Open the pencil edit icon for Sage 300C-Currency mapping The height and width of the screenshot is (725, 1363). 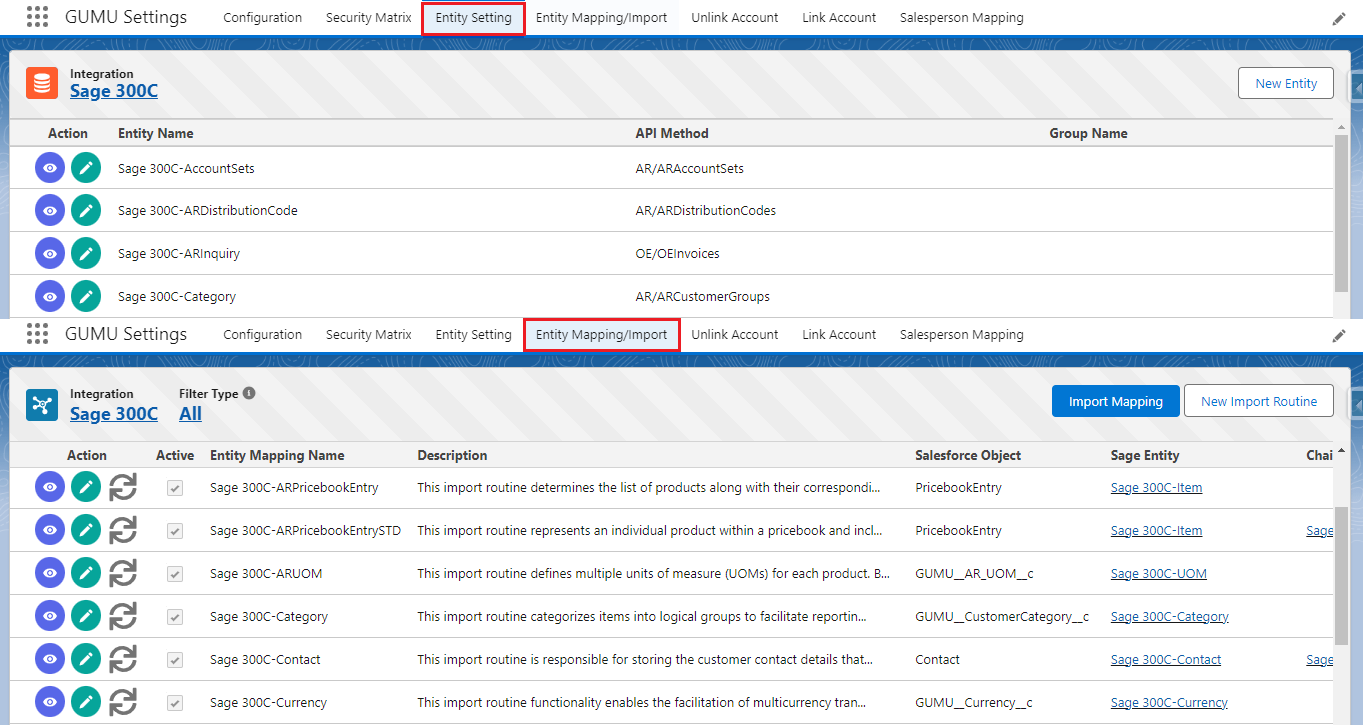click(x=86, y=702)
